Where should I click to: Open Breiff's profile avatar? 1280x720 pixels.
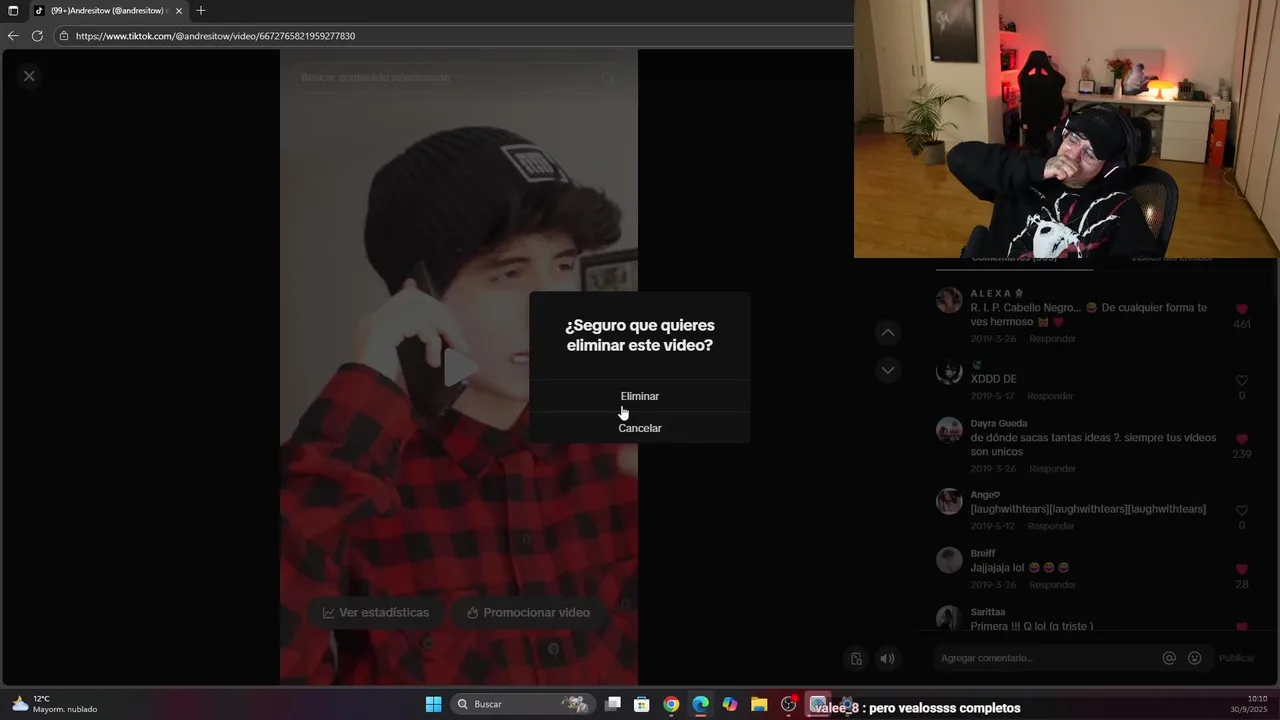coord(949,560)
